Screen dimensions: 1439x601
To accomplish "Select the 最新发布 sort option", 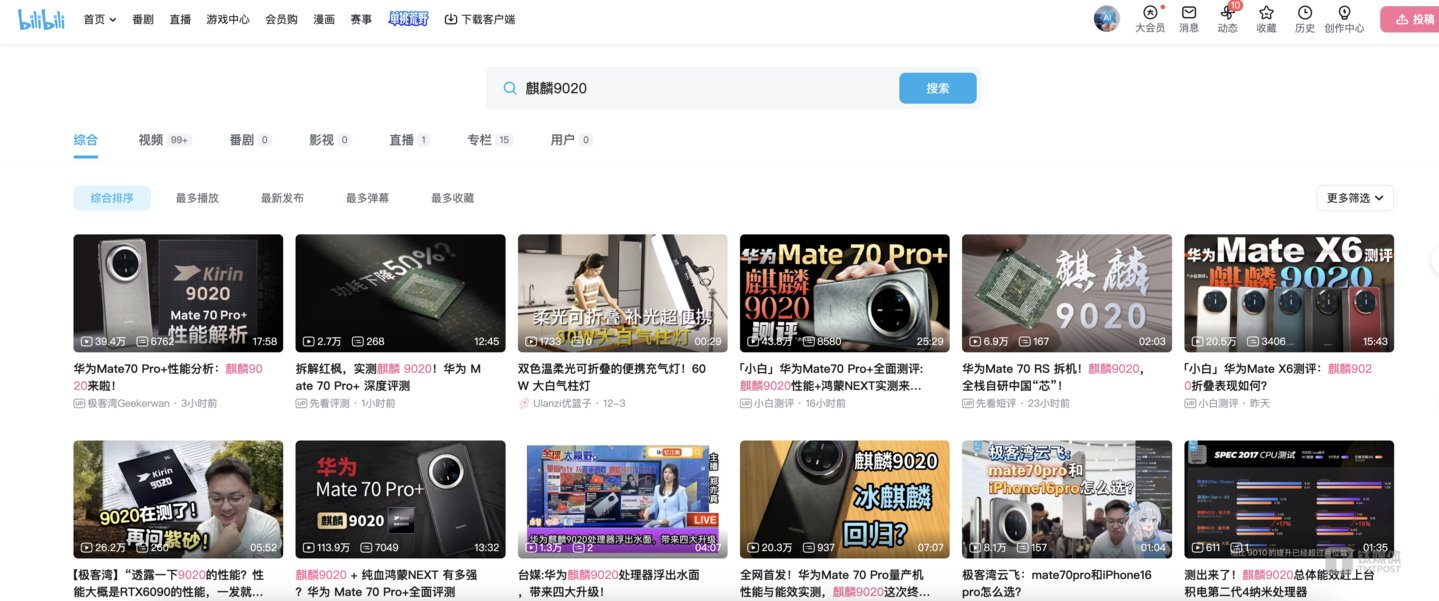I will pyautogui.click(x=282, y=198).
